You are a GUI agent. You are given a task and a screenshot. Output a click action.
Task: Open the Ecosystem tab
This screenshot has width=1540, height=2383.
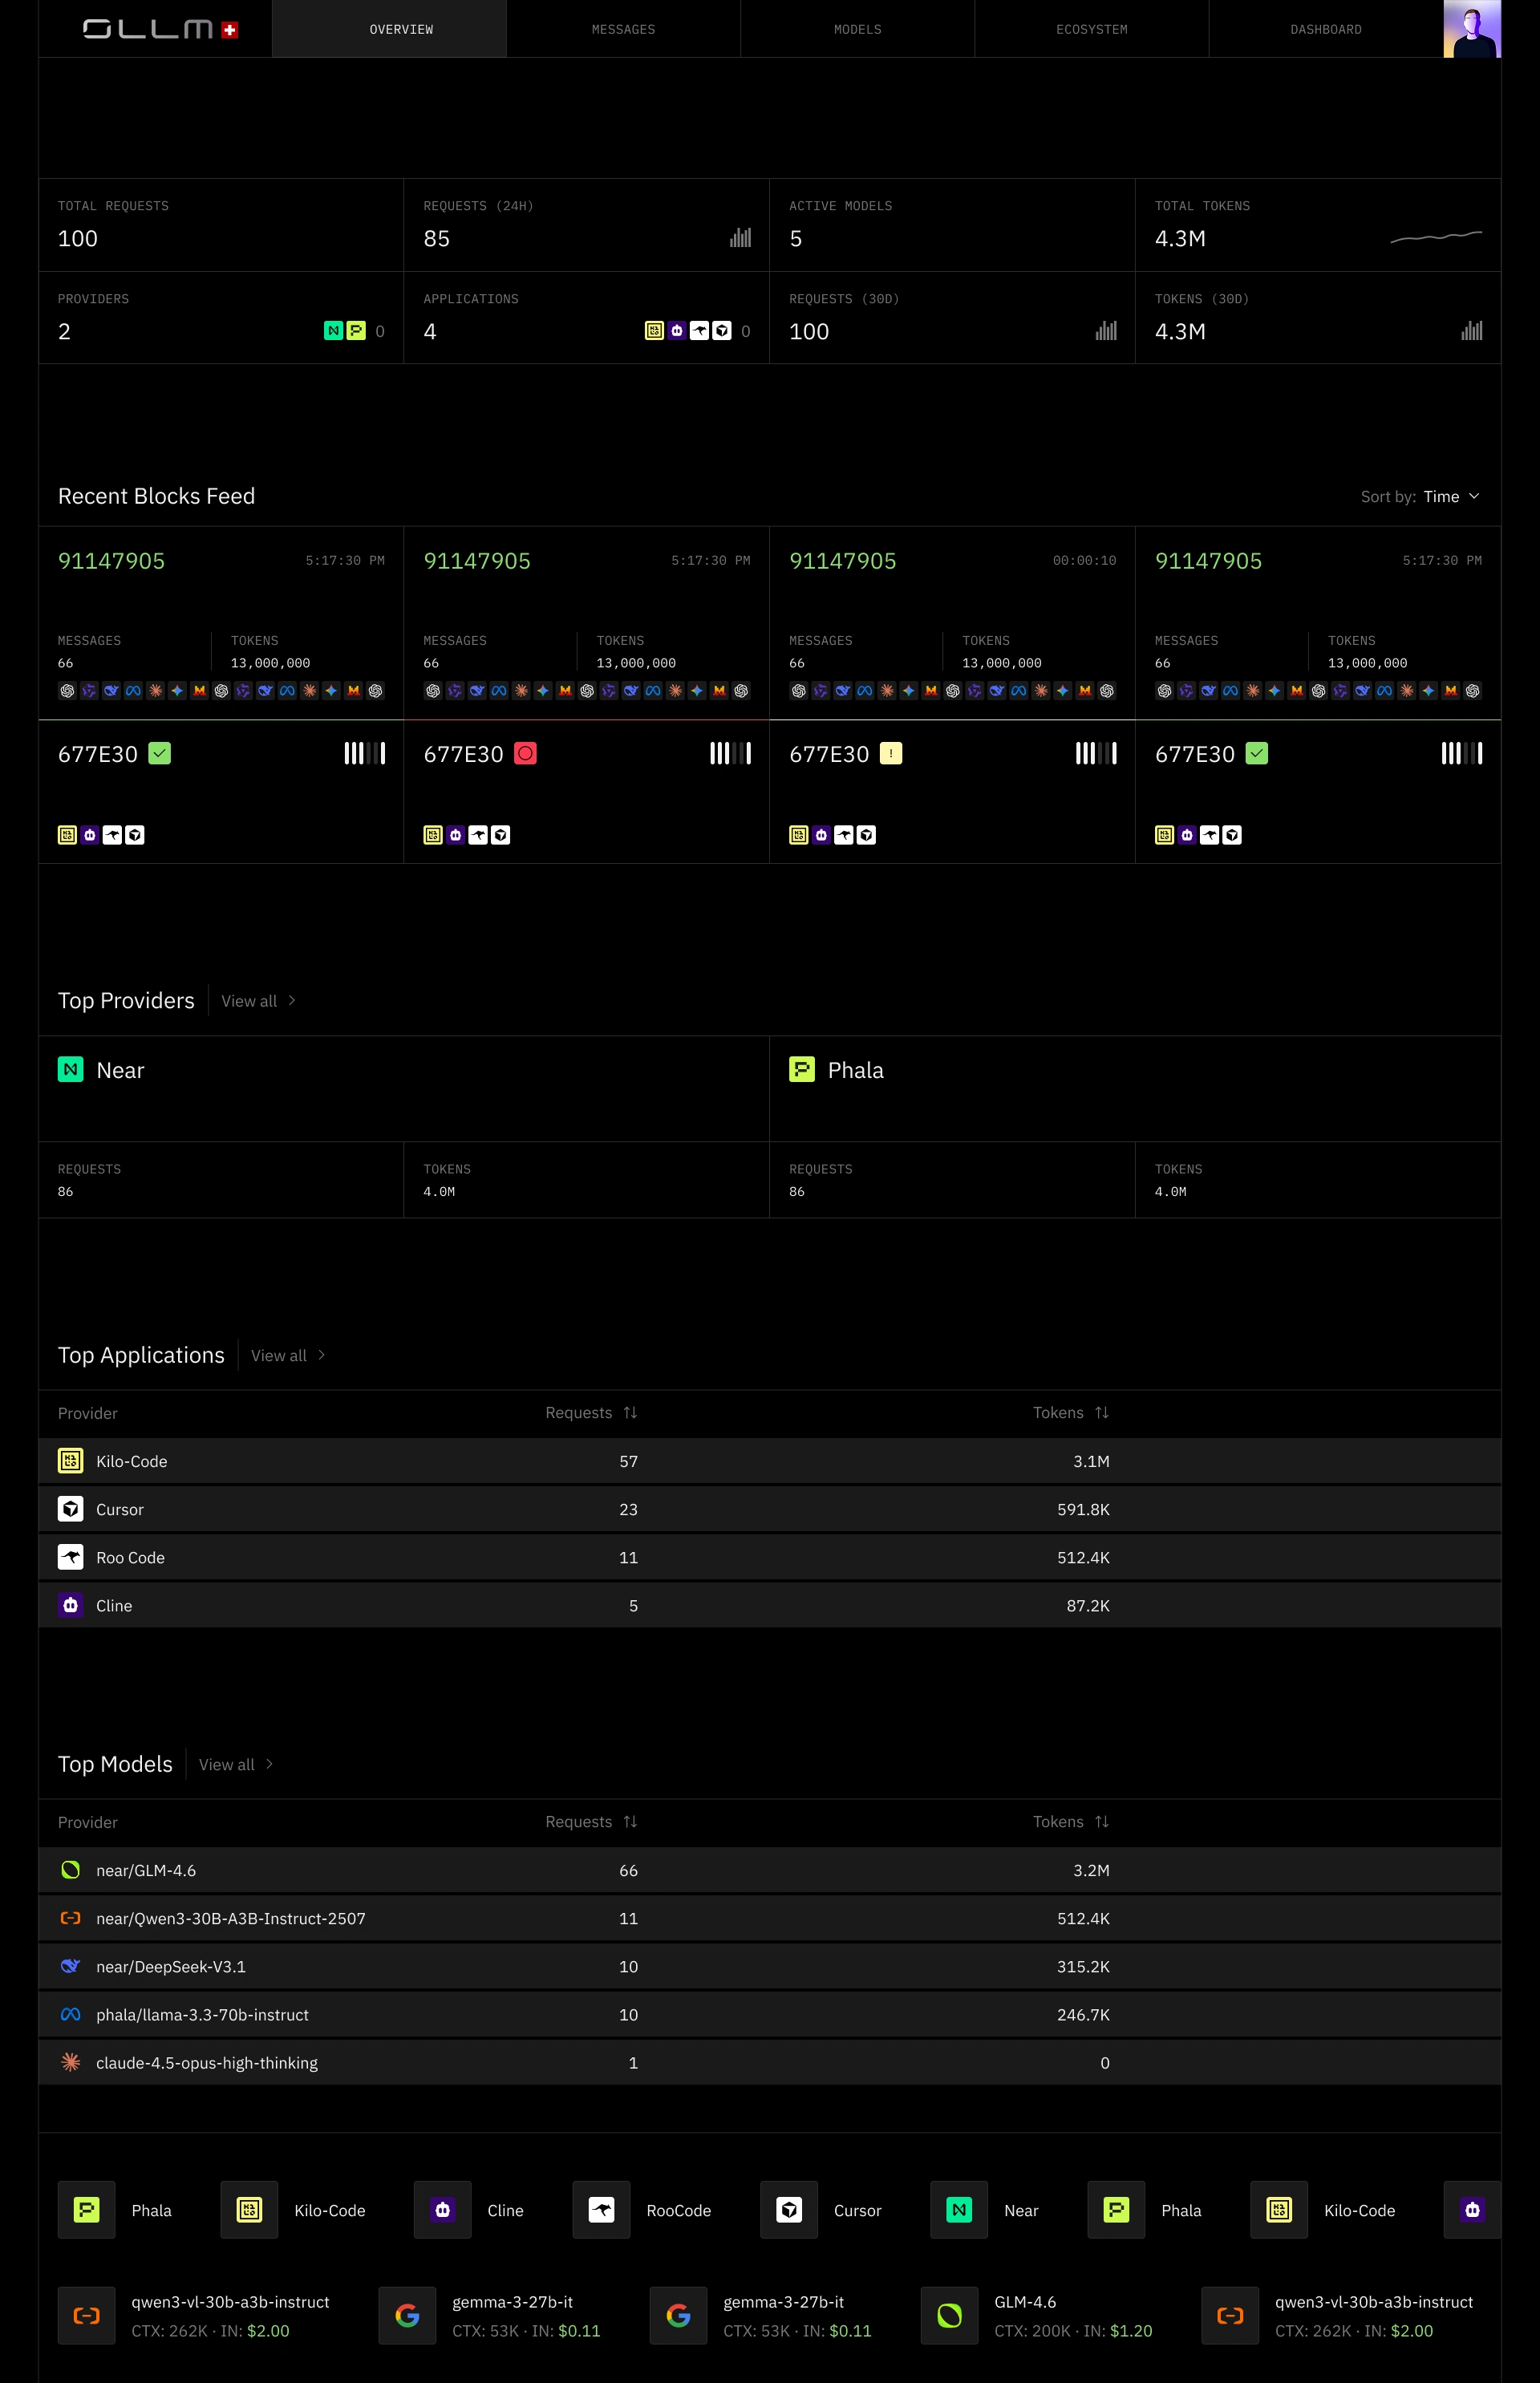click(1091, 29)
